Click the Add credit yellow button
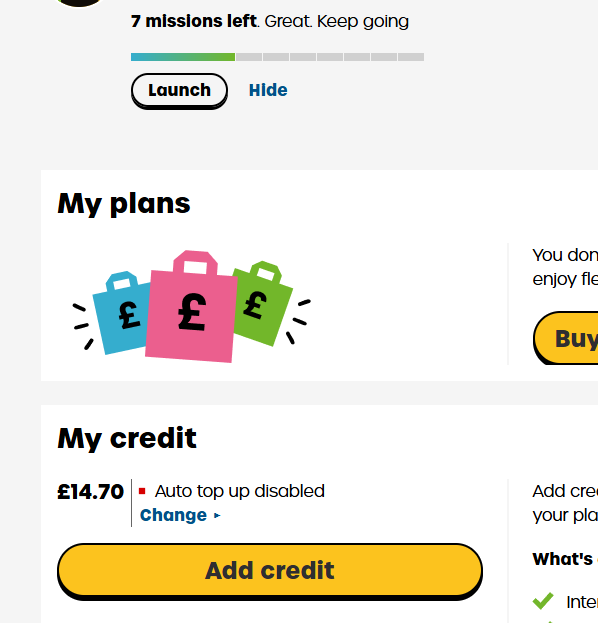598x623 pixels. pos(270,571)
